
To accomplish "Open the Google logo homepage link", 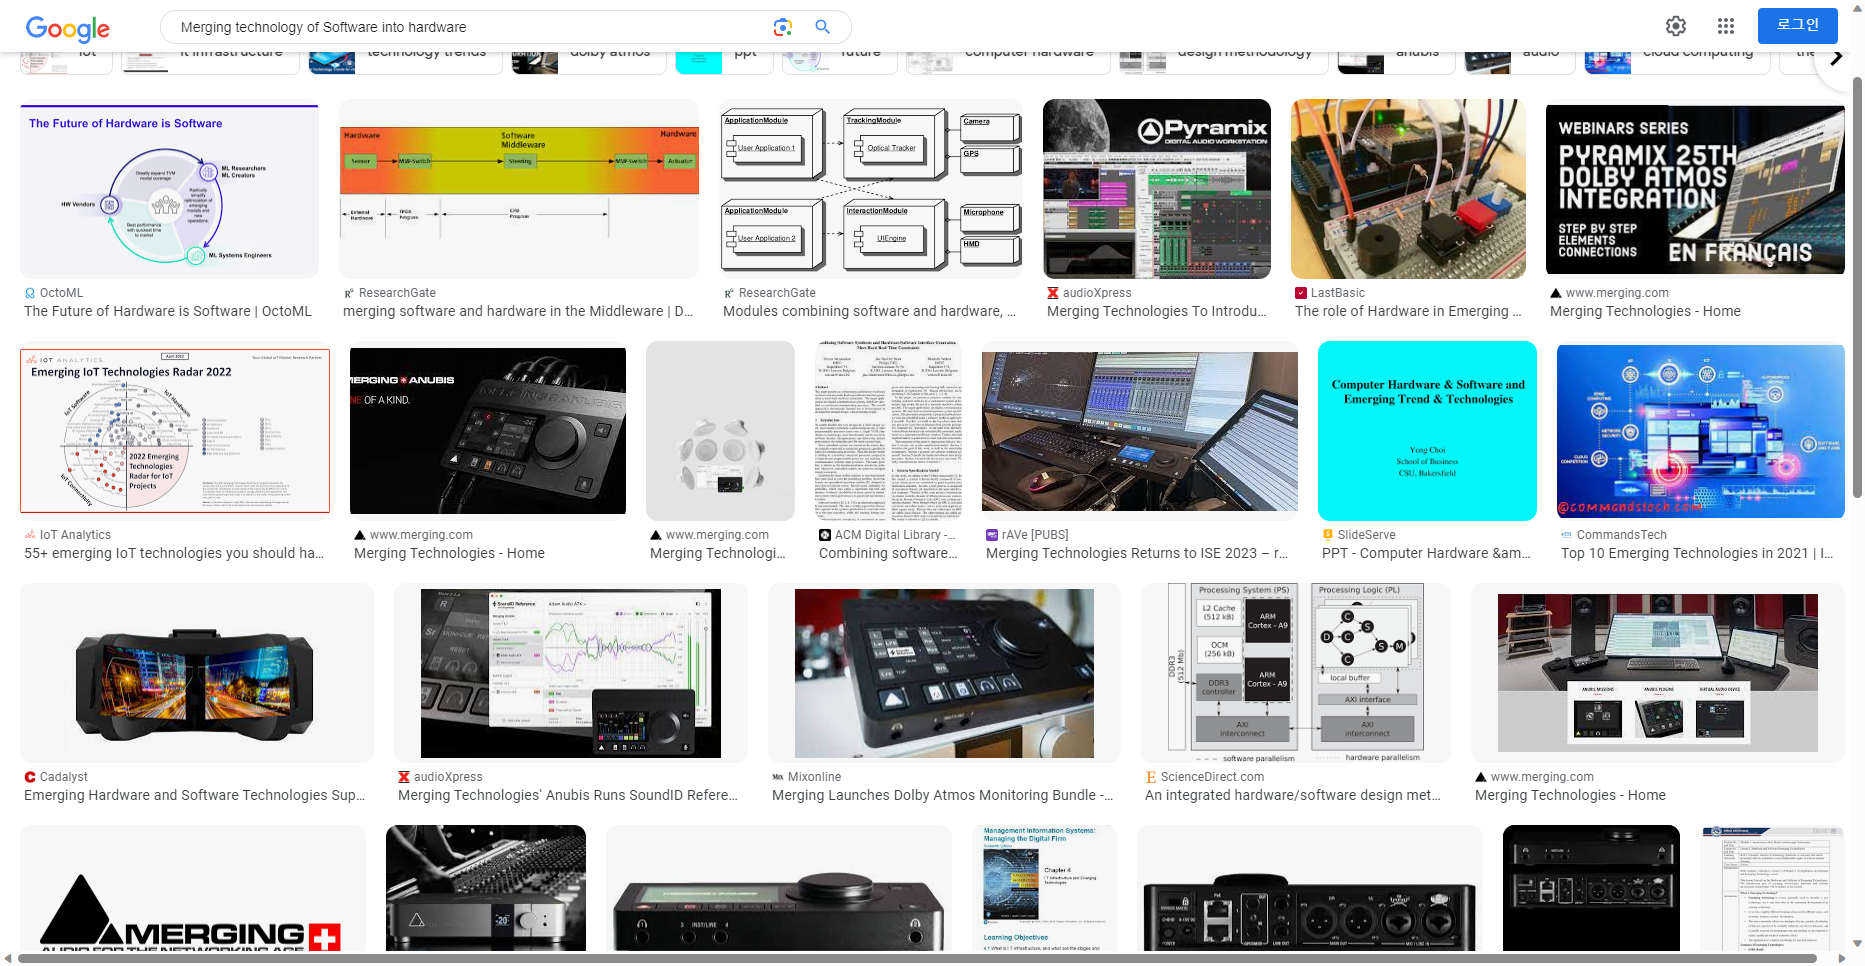I will tap(68, 29).
